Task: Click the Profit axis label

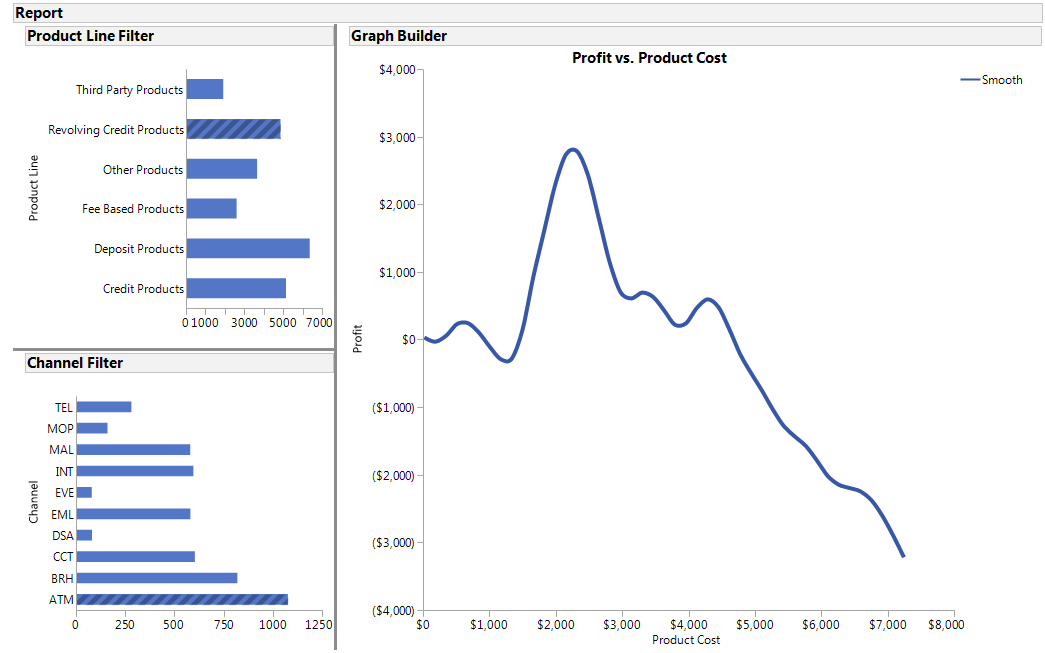Action: tap(358, 338)
